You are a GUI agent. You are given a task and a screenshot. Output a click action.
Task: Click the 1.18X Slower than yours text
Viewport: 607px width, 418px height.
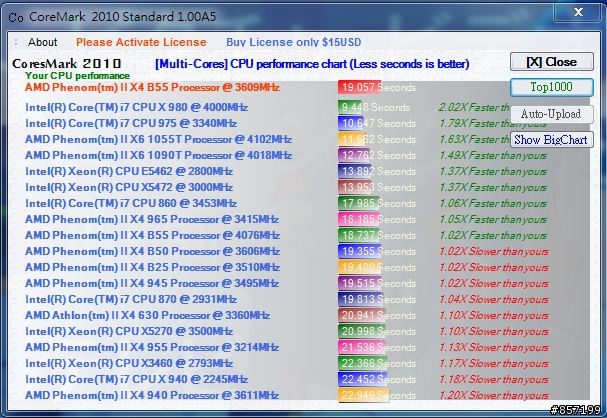494,380
